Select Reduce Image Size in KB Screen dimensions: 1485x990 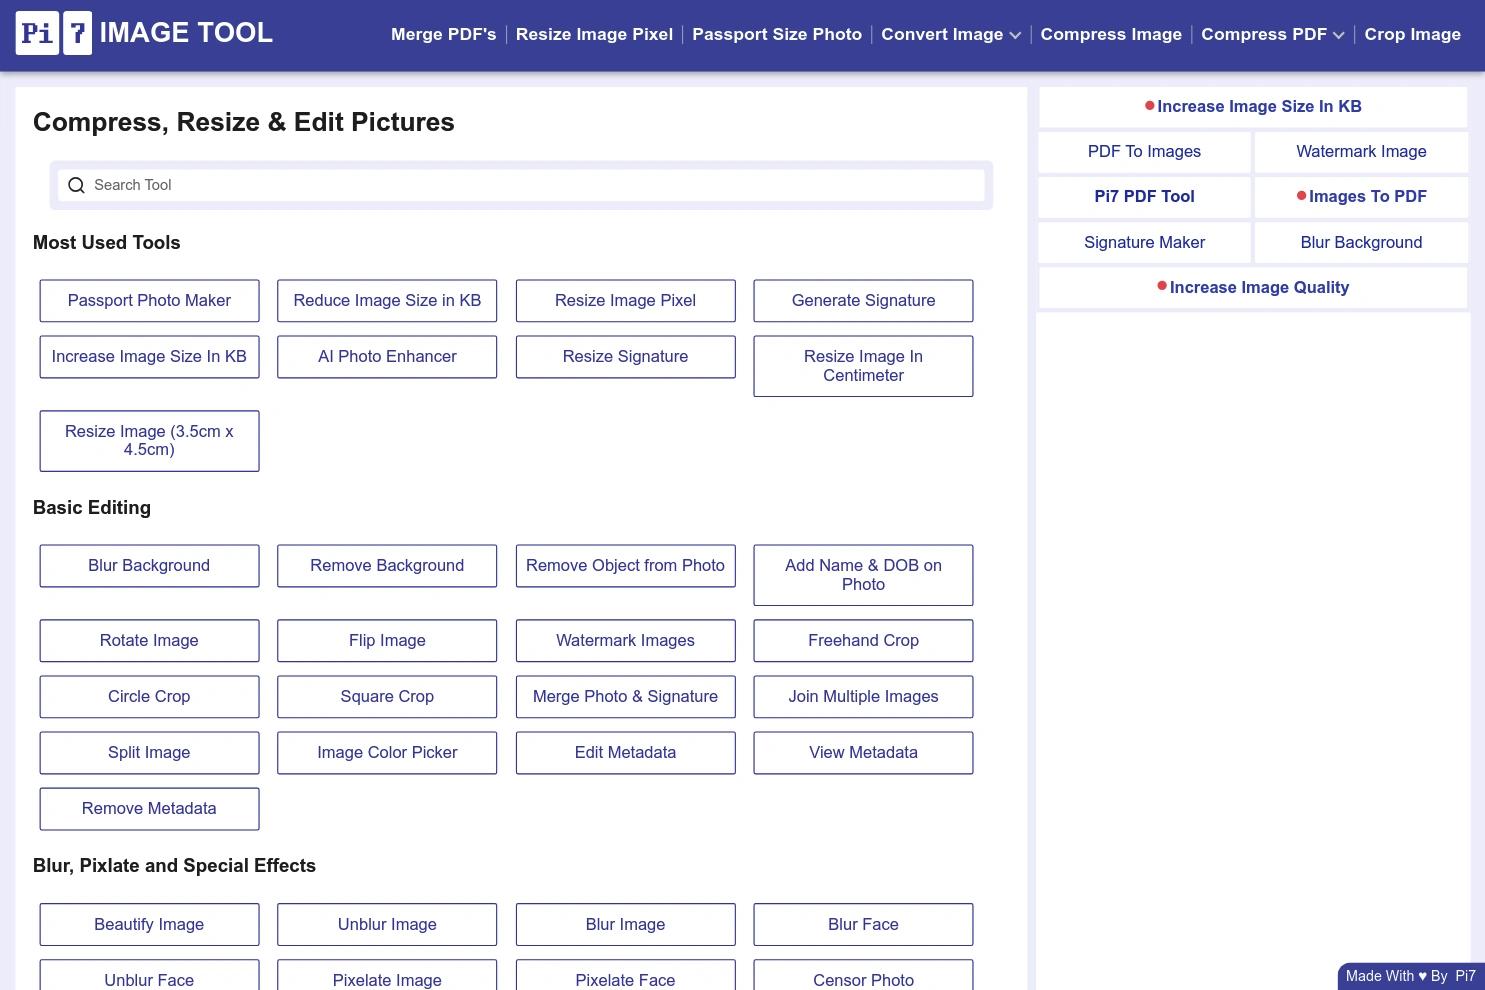[x=387, y=300]
